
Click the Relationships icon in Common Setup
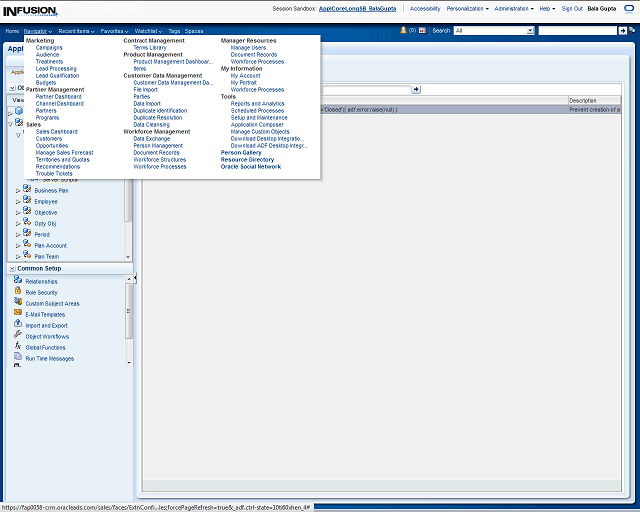coord(18,281)
